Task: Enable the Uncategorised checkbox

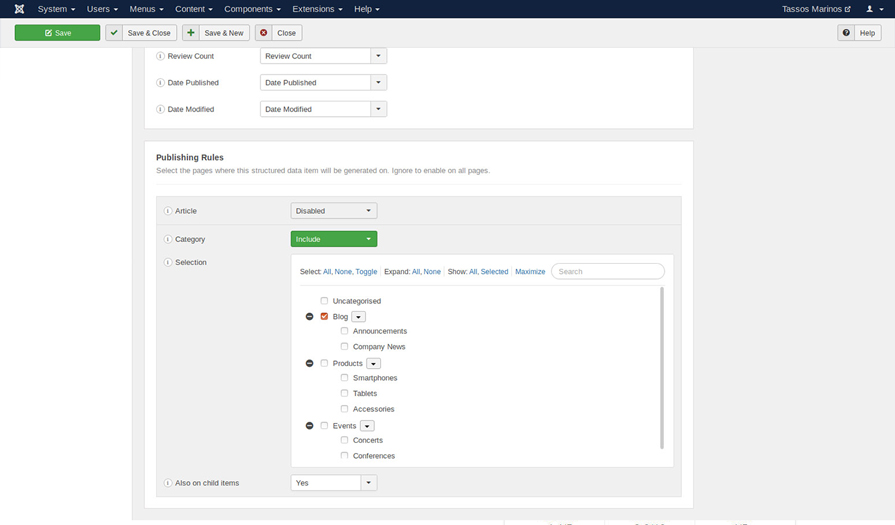Action: (x=324, y=301)
